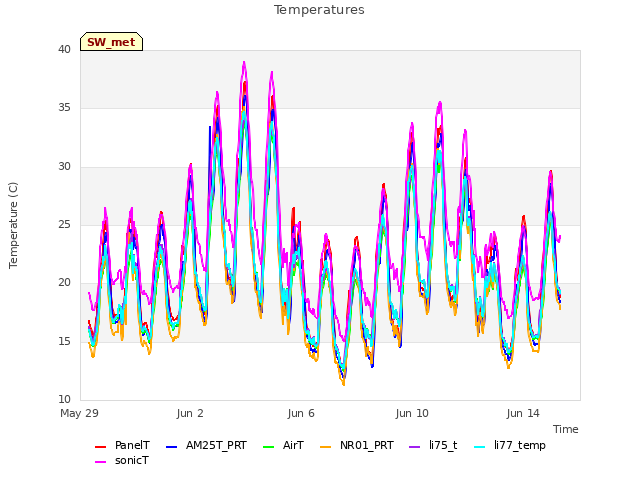Click the 15 y-axis tick label

click(64, 341)
